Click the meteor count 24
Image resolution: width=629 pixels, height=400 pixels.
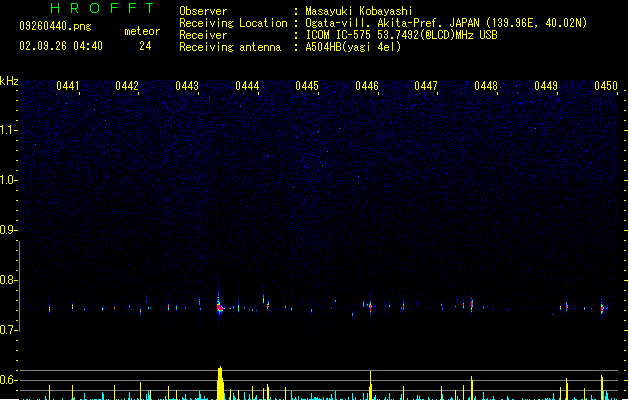145,46
